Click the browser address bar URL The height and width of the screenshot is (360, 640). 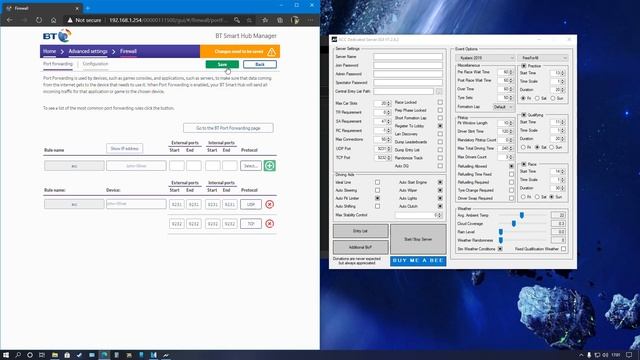(x=168, y=20)
